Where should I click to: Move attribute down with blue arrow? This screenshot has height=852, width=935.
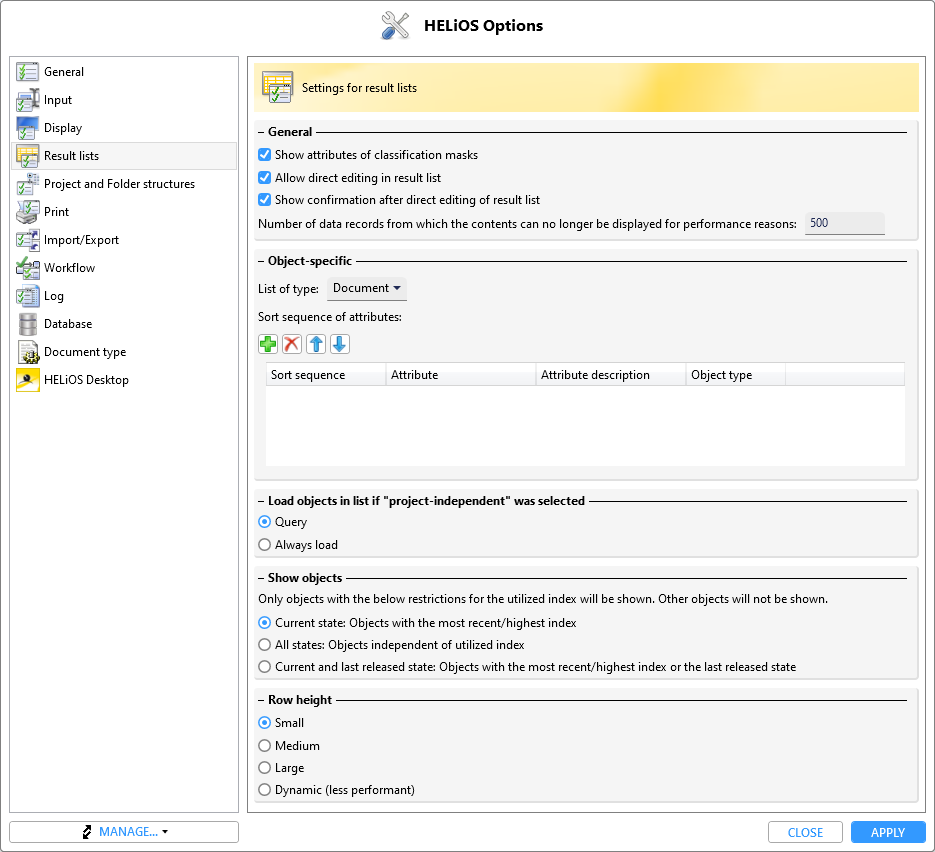click(x=340, y=344)
